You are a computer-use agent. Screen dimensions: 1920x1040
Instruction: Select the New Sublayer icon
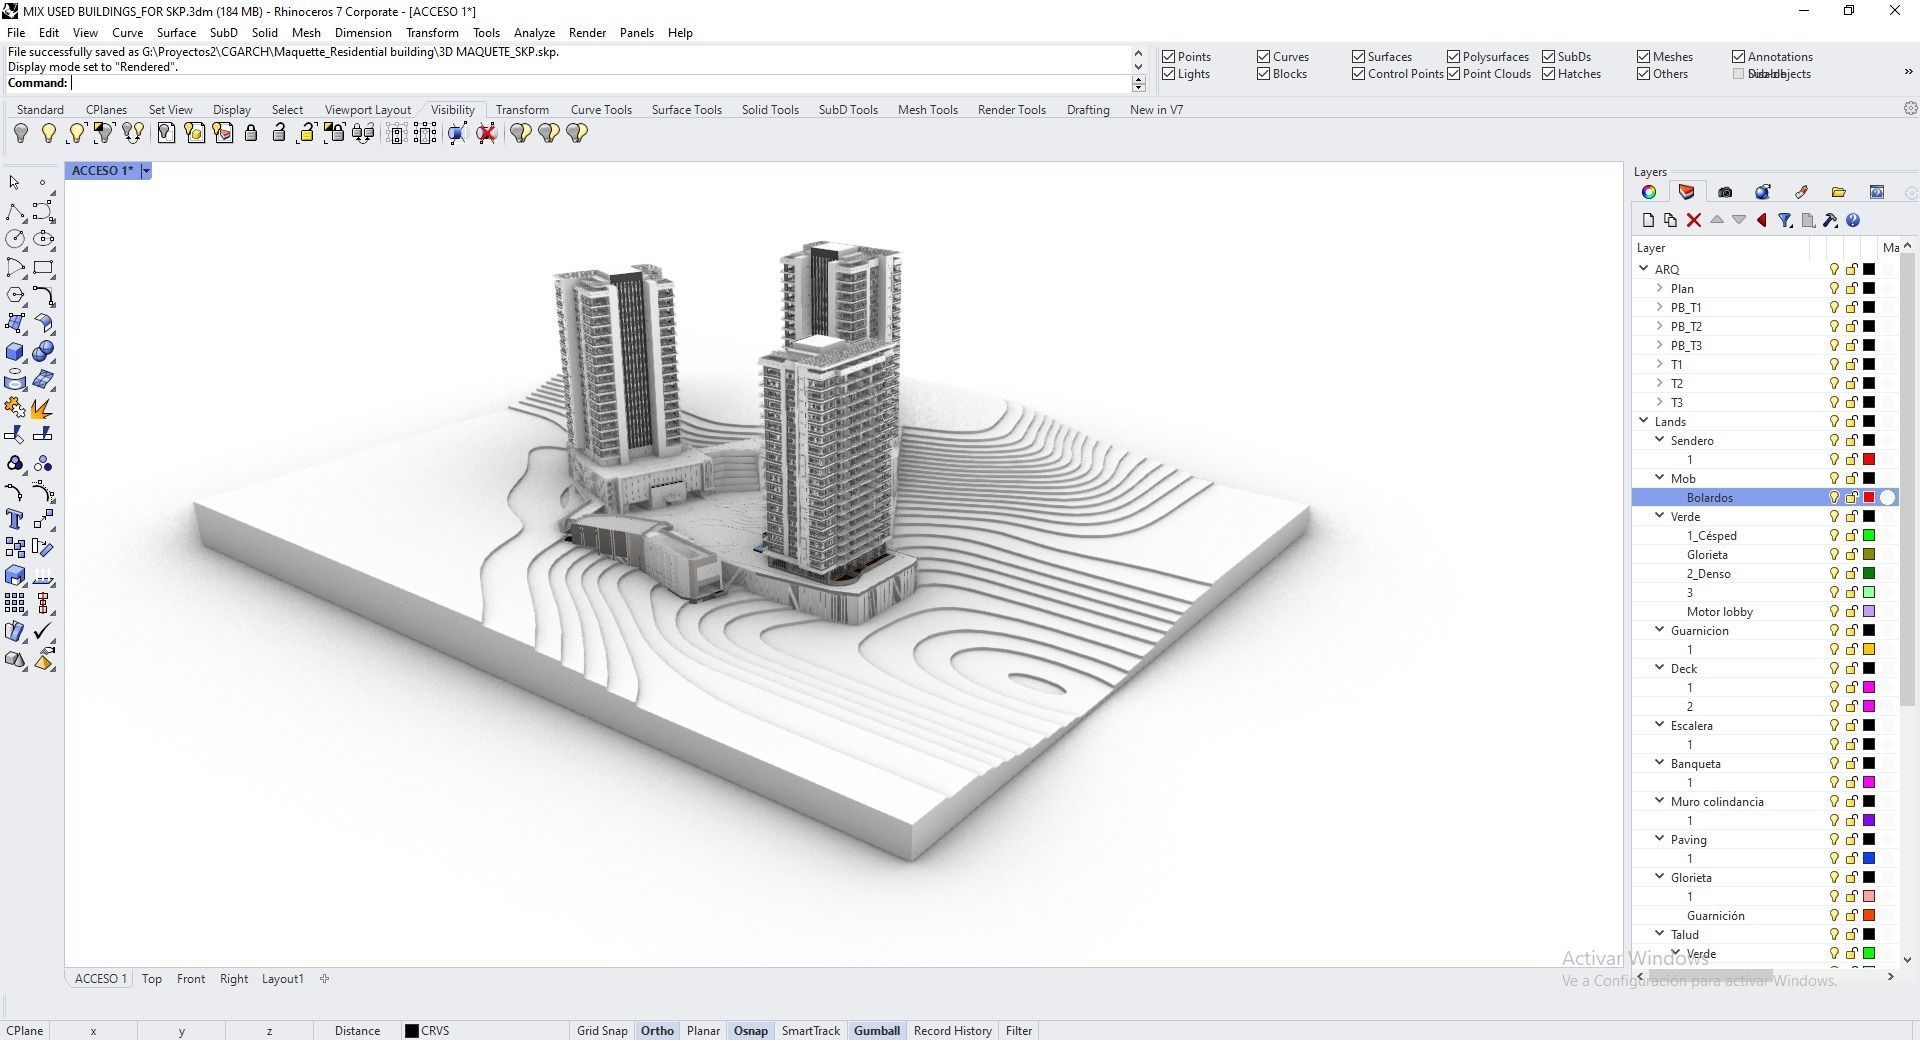[1671, 220]
